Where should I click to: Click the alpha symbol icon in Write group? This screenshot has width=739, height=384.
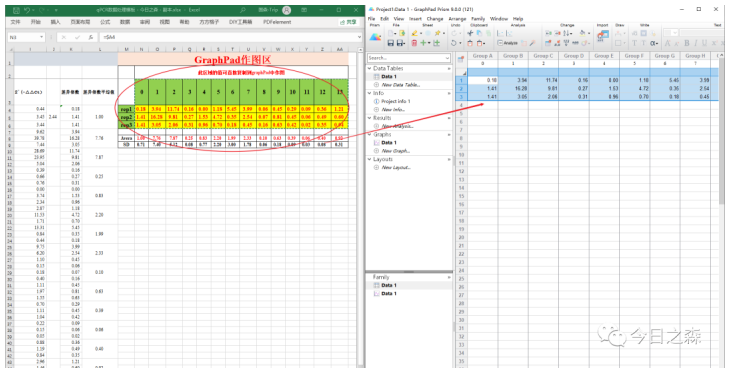[x=653, y=43]
